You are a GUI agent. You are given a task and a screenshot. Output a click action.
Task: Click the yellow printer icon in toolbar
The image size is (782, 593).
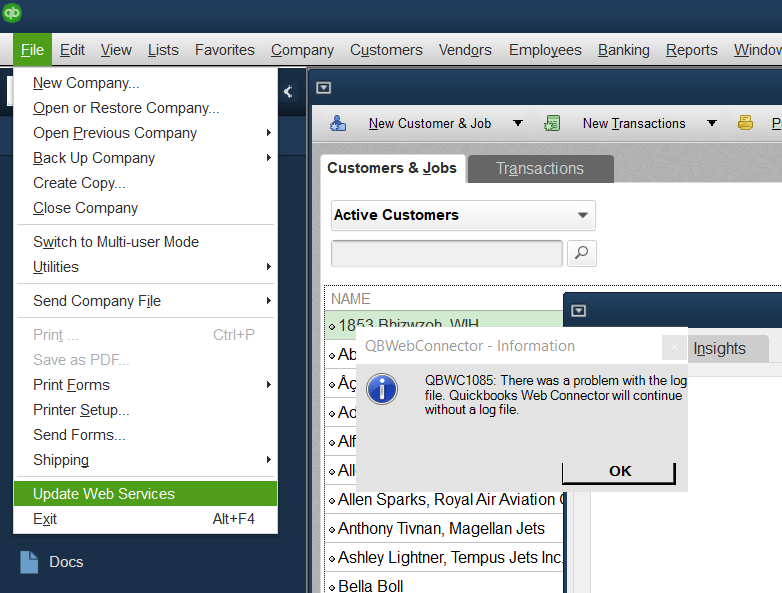tap(745, 122)
